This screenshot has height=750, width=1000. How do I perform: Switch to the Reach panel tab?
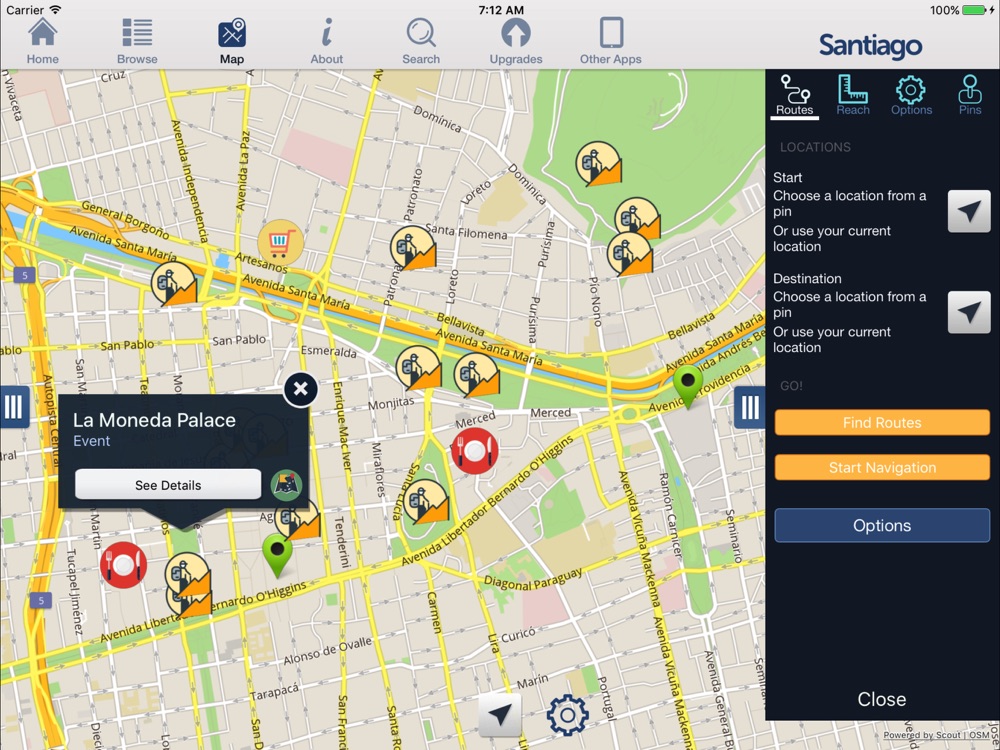(x=853, y=96)
